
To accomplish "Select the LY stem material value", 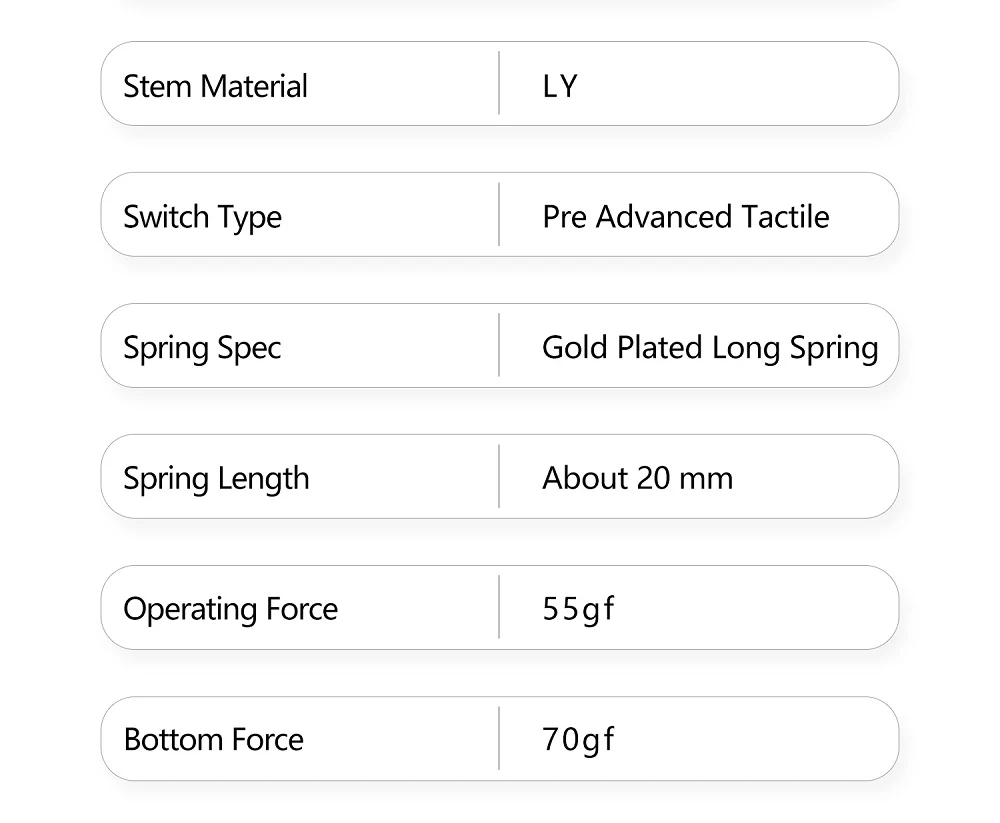I will 560,86.
